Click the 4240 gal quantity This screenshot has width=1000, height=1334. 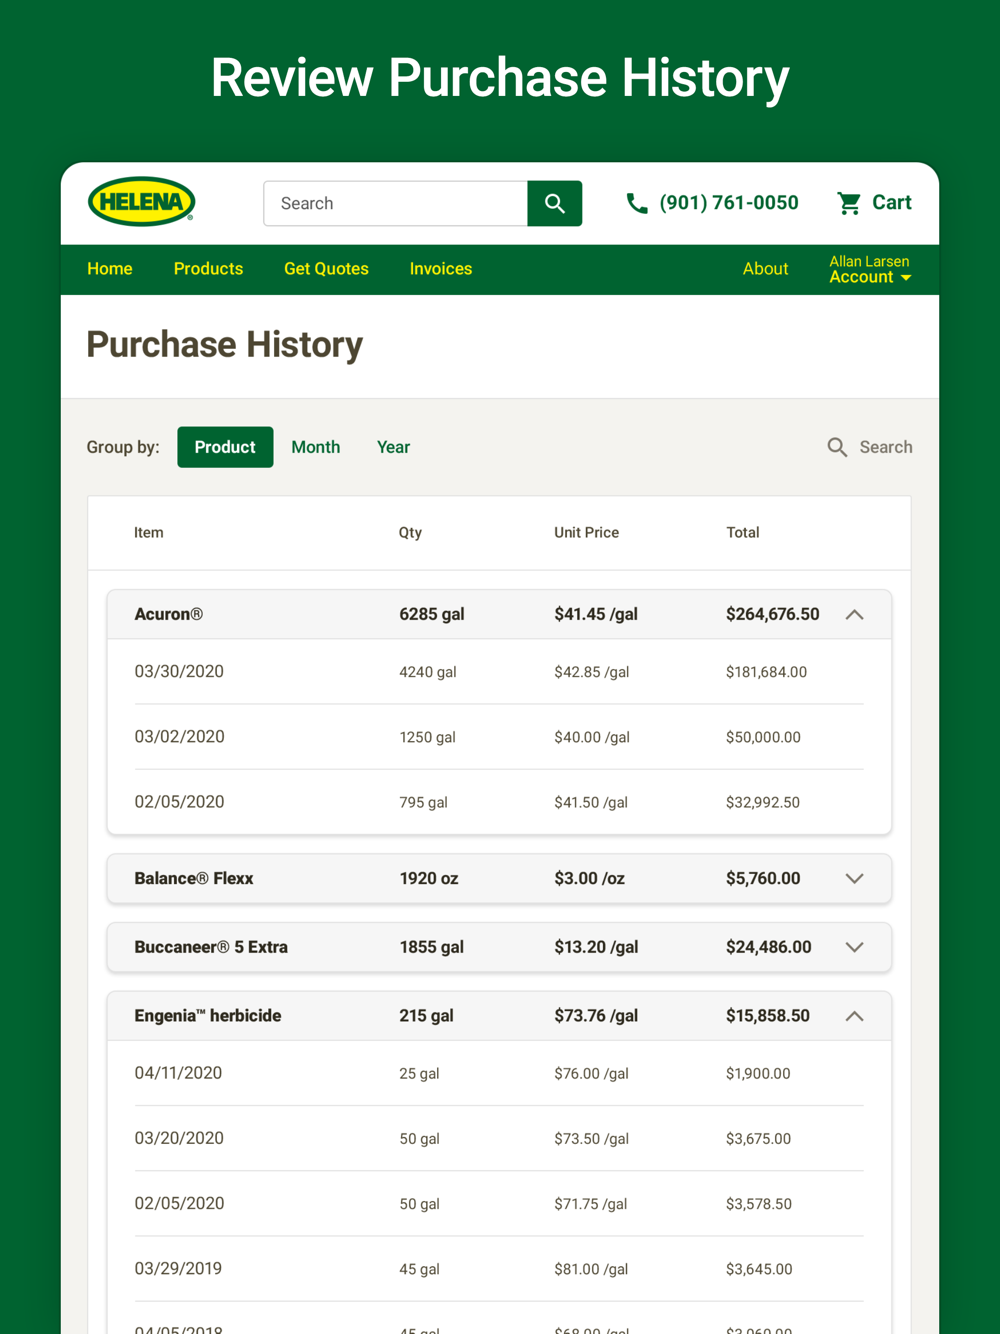point(428,672)
